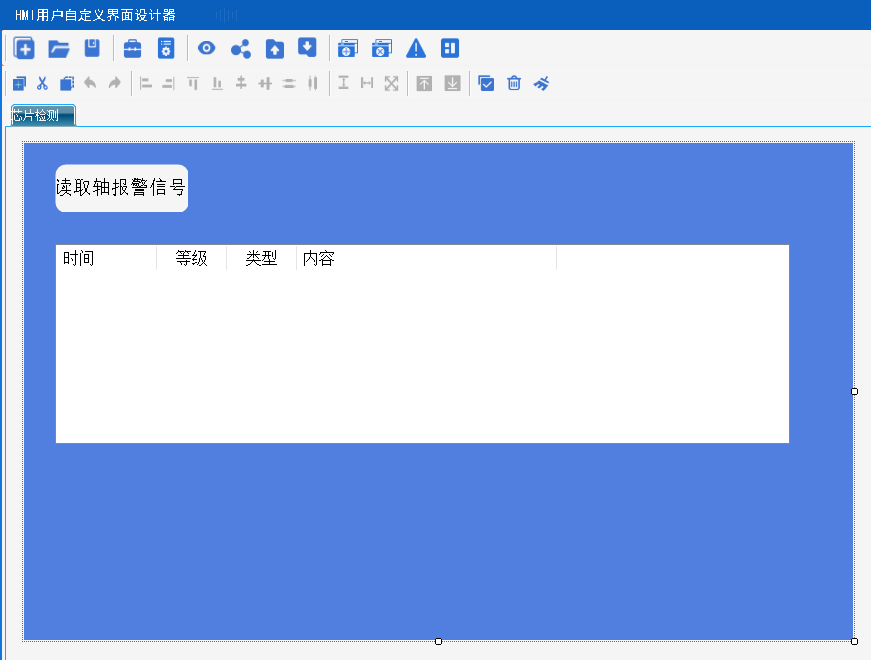Delete window page with x icon
This screenshot has height=660, width=871.
382,48
